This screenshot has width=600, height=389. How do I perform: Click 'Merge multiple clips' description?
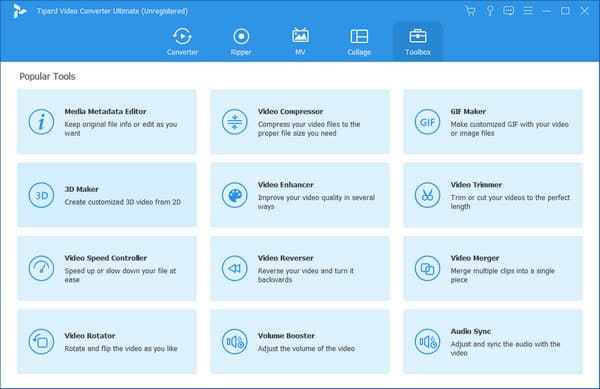click(502, 275)
